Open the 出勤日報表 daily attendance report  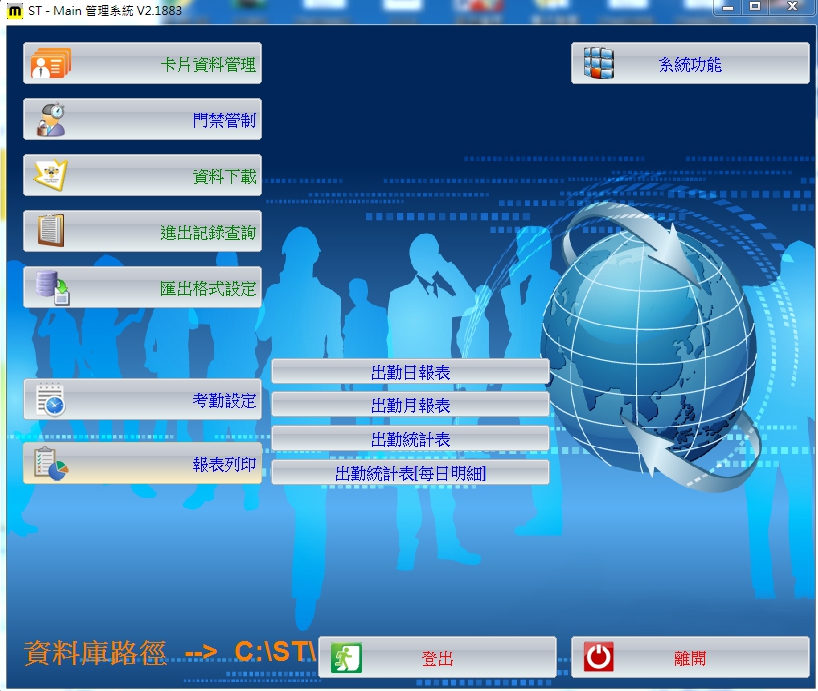coord(410,372)
